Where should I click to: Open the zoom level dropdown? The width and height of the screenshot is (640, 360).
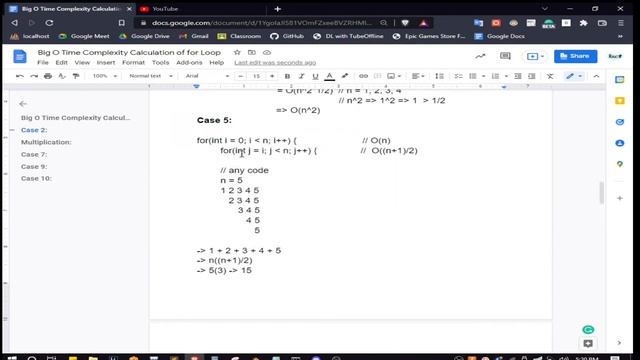[104, 76]
